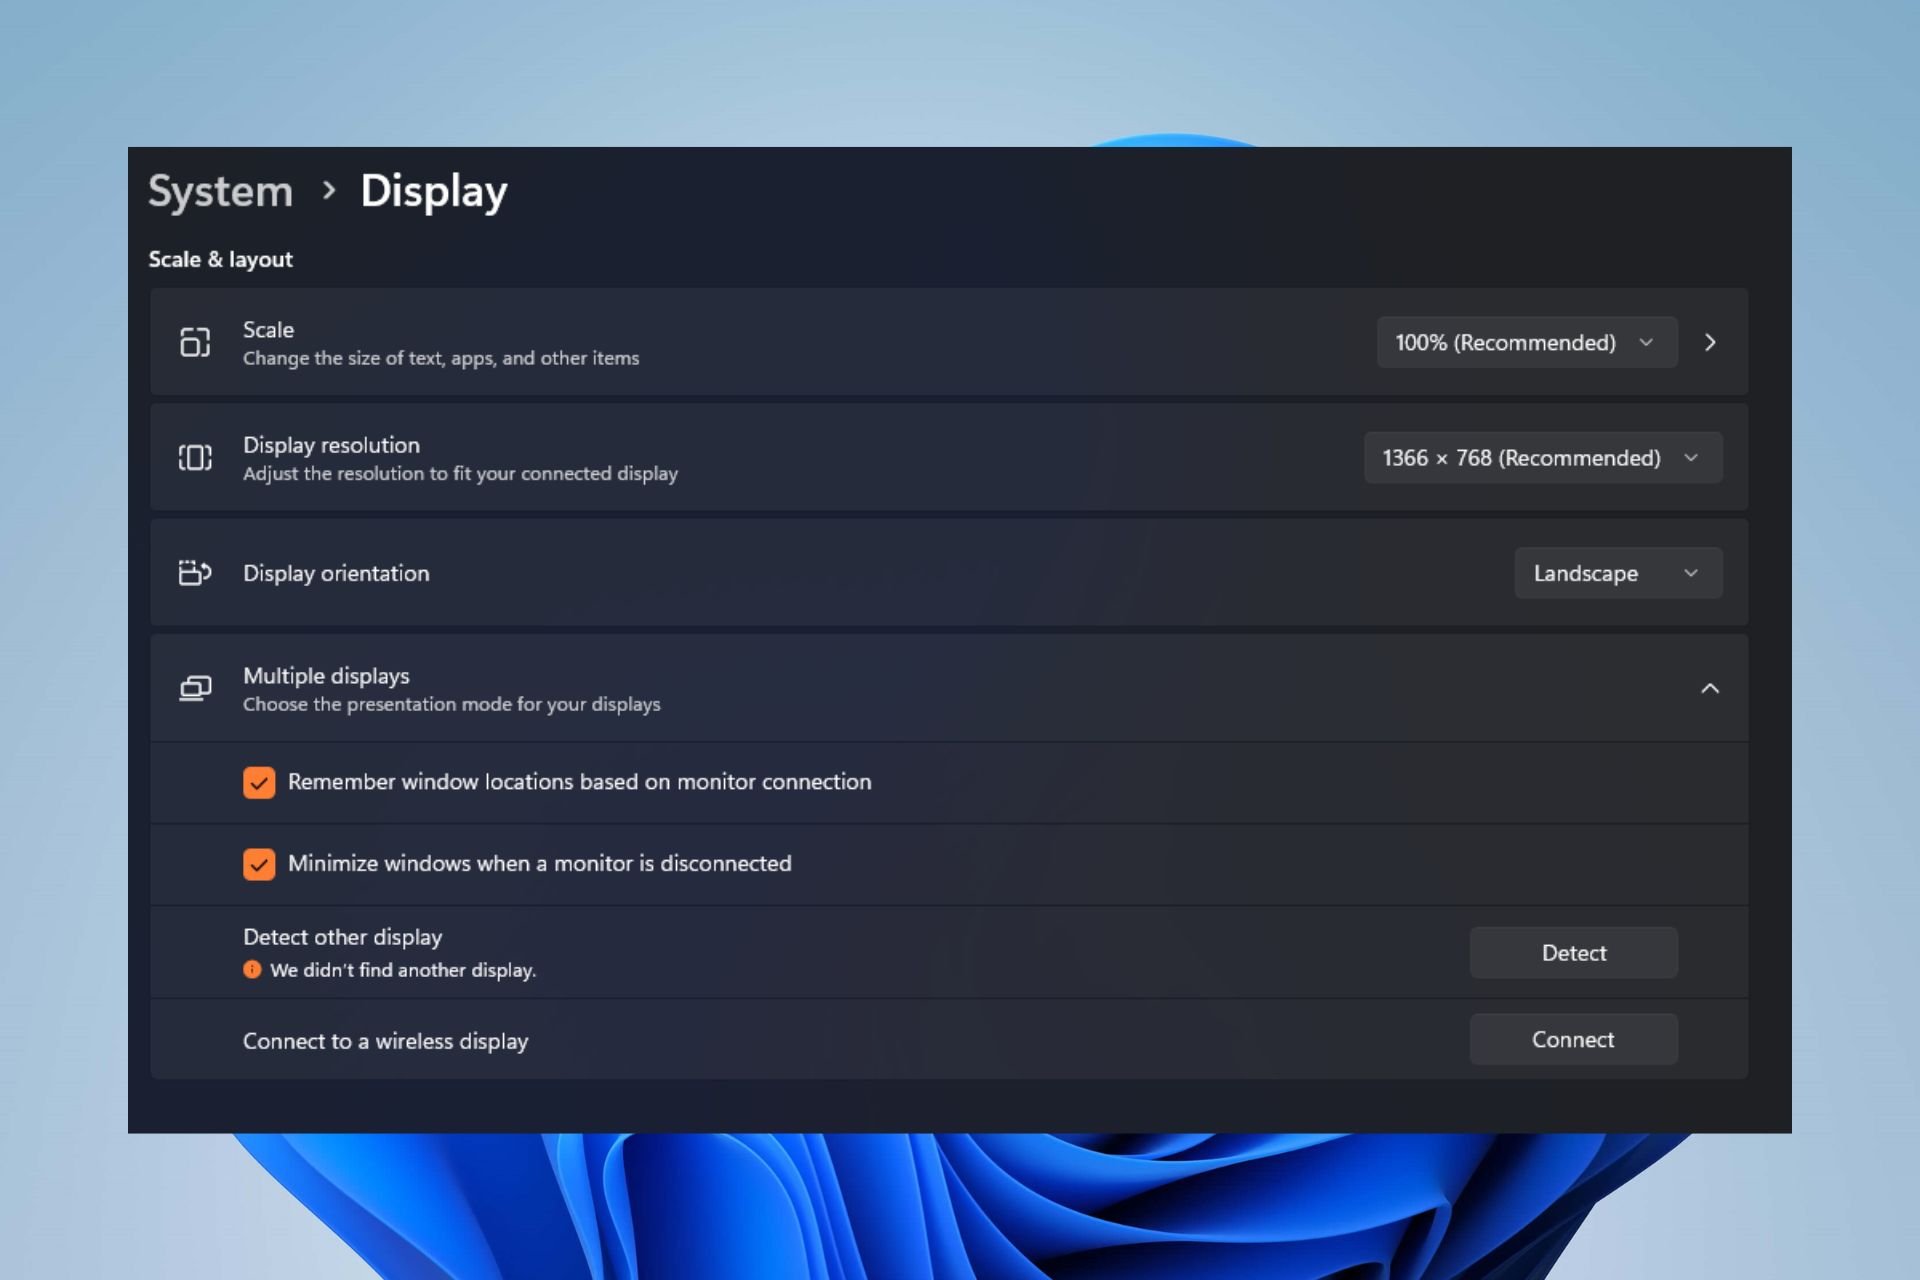Open the Scale percentage dropdown
The width and height of the screenshot is (1920, 1280).
coord(1527,342)
